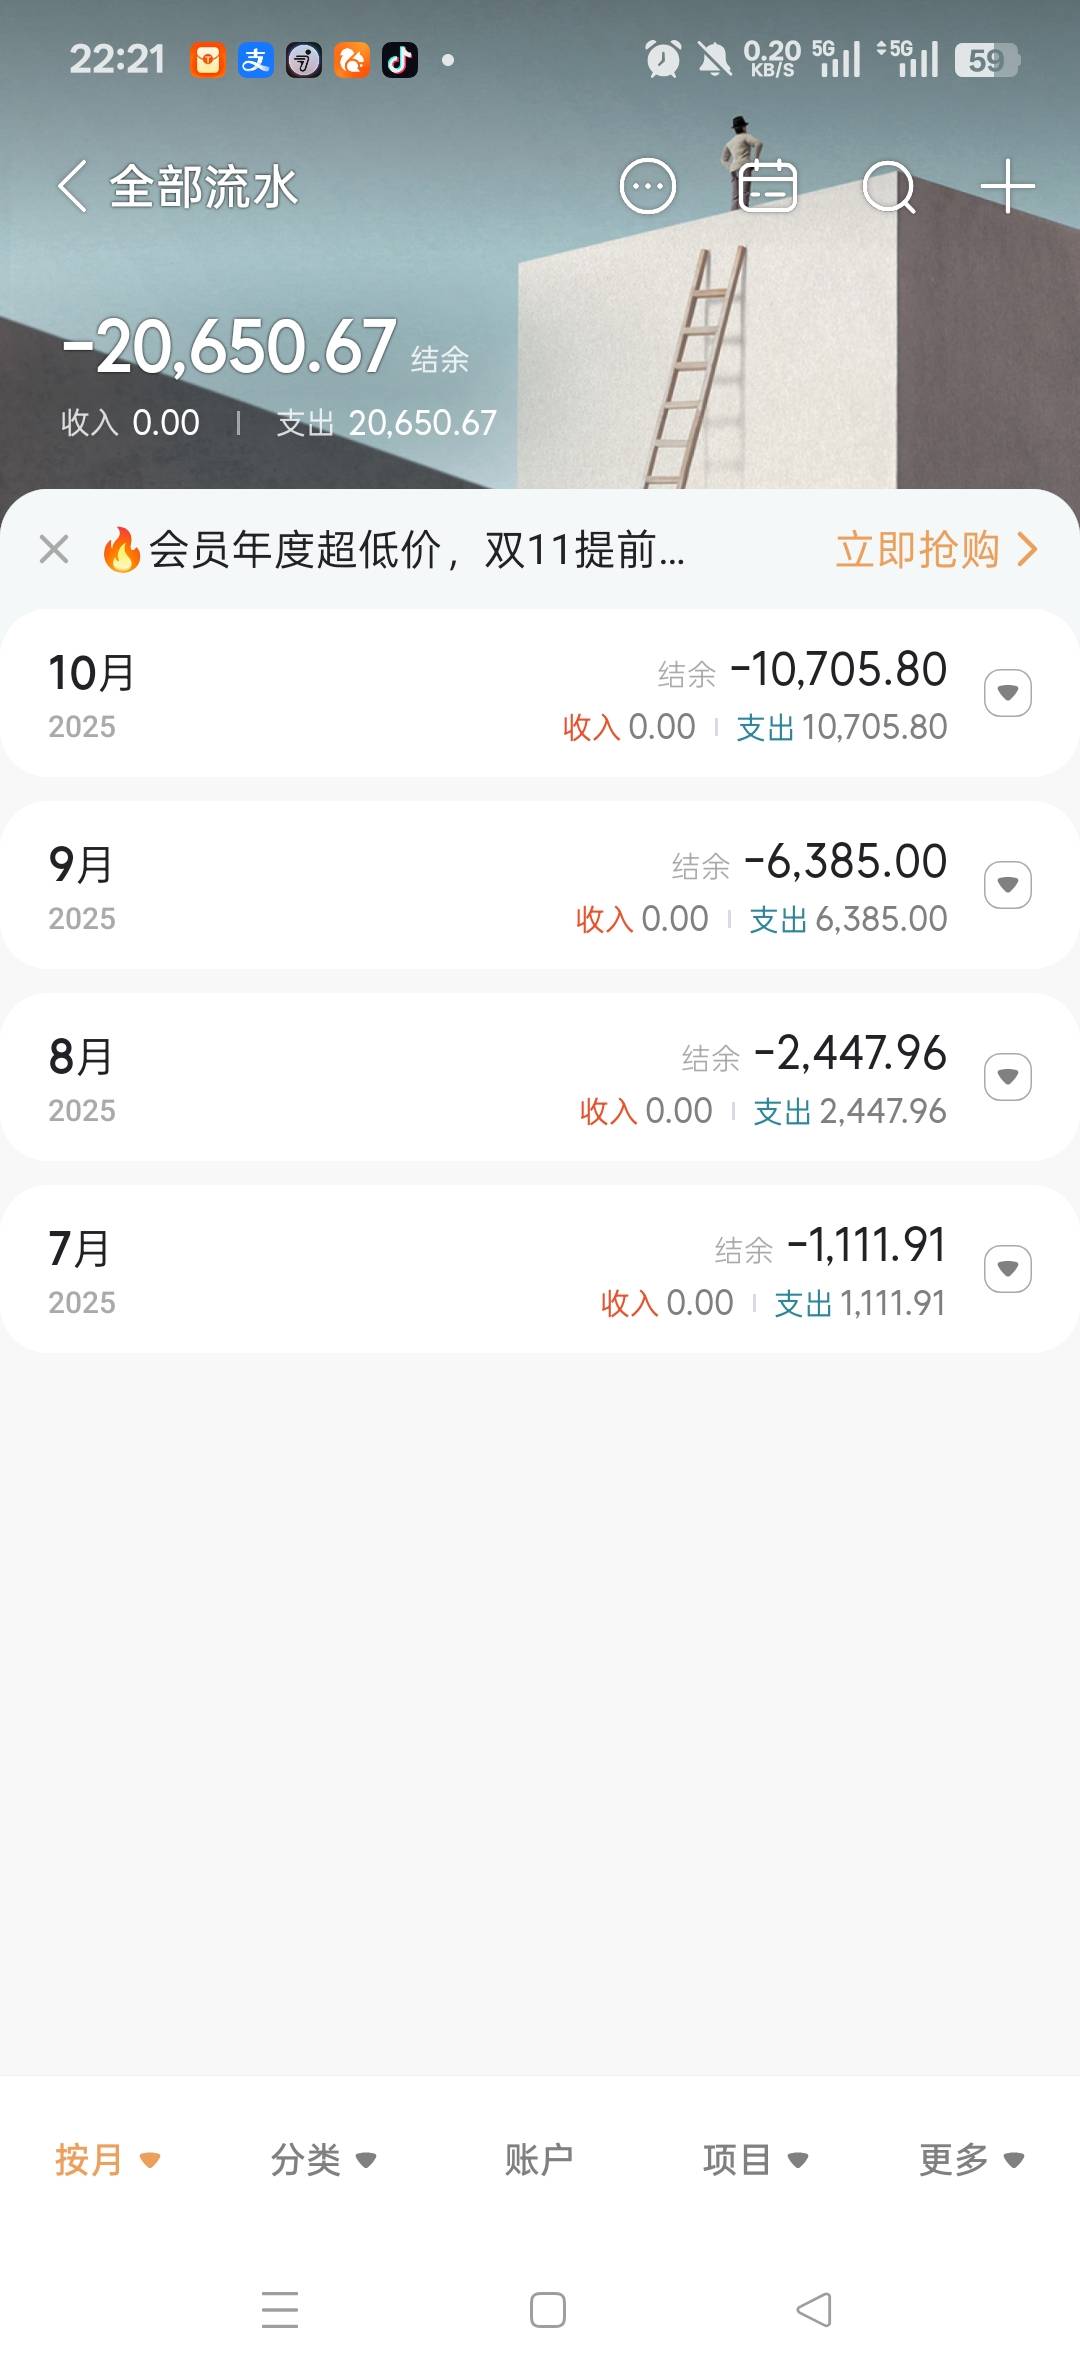This screenshot has height=2376, width=1080.
Task: Expand the 9月 2025 month entry
Action: [1007, 885]
